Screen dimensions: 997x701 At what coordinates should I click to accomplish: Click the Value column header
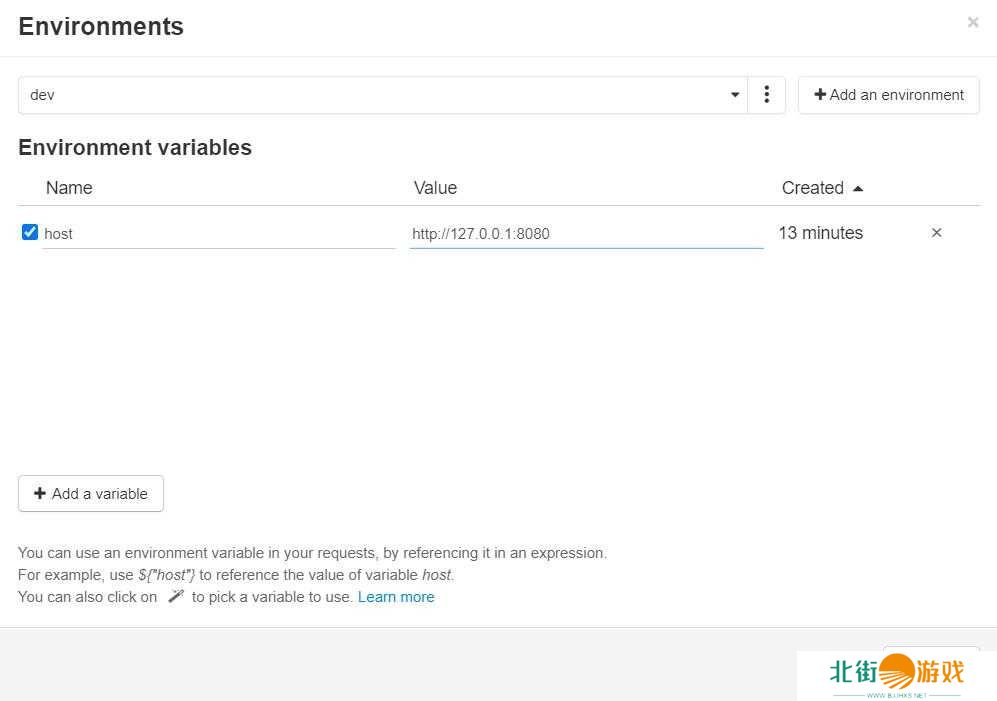[435, 188]
